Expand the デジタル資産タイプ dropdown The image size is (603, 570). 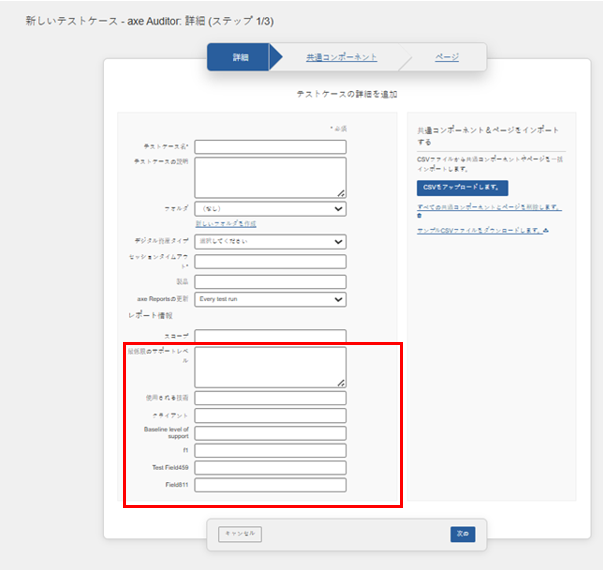[270, 241]
